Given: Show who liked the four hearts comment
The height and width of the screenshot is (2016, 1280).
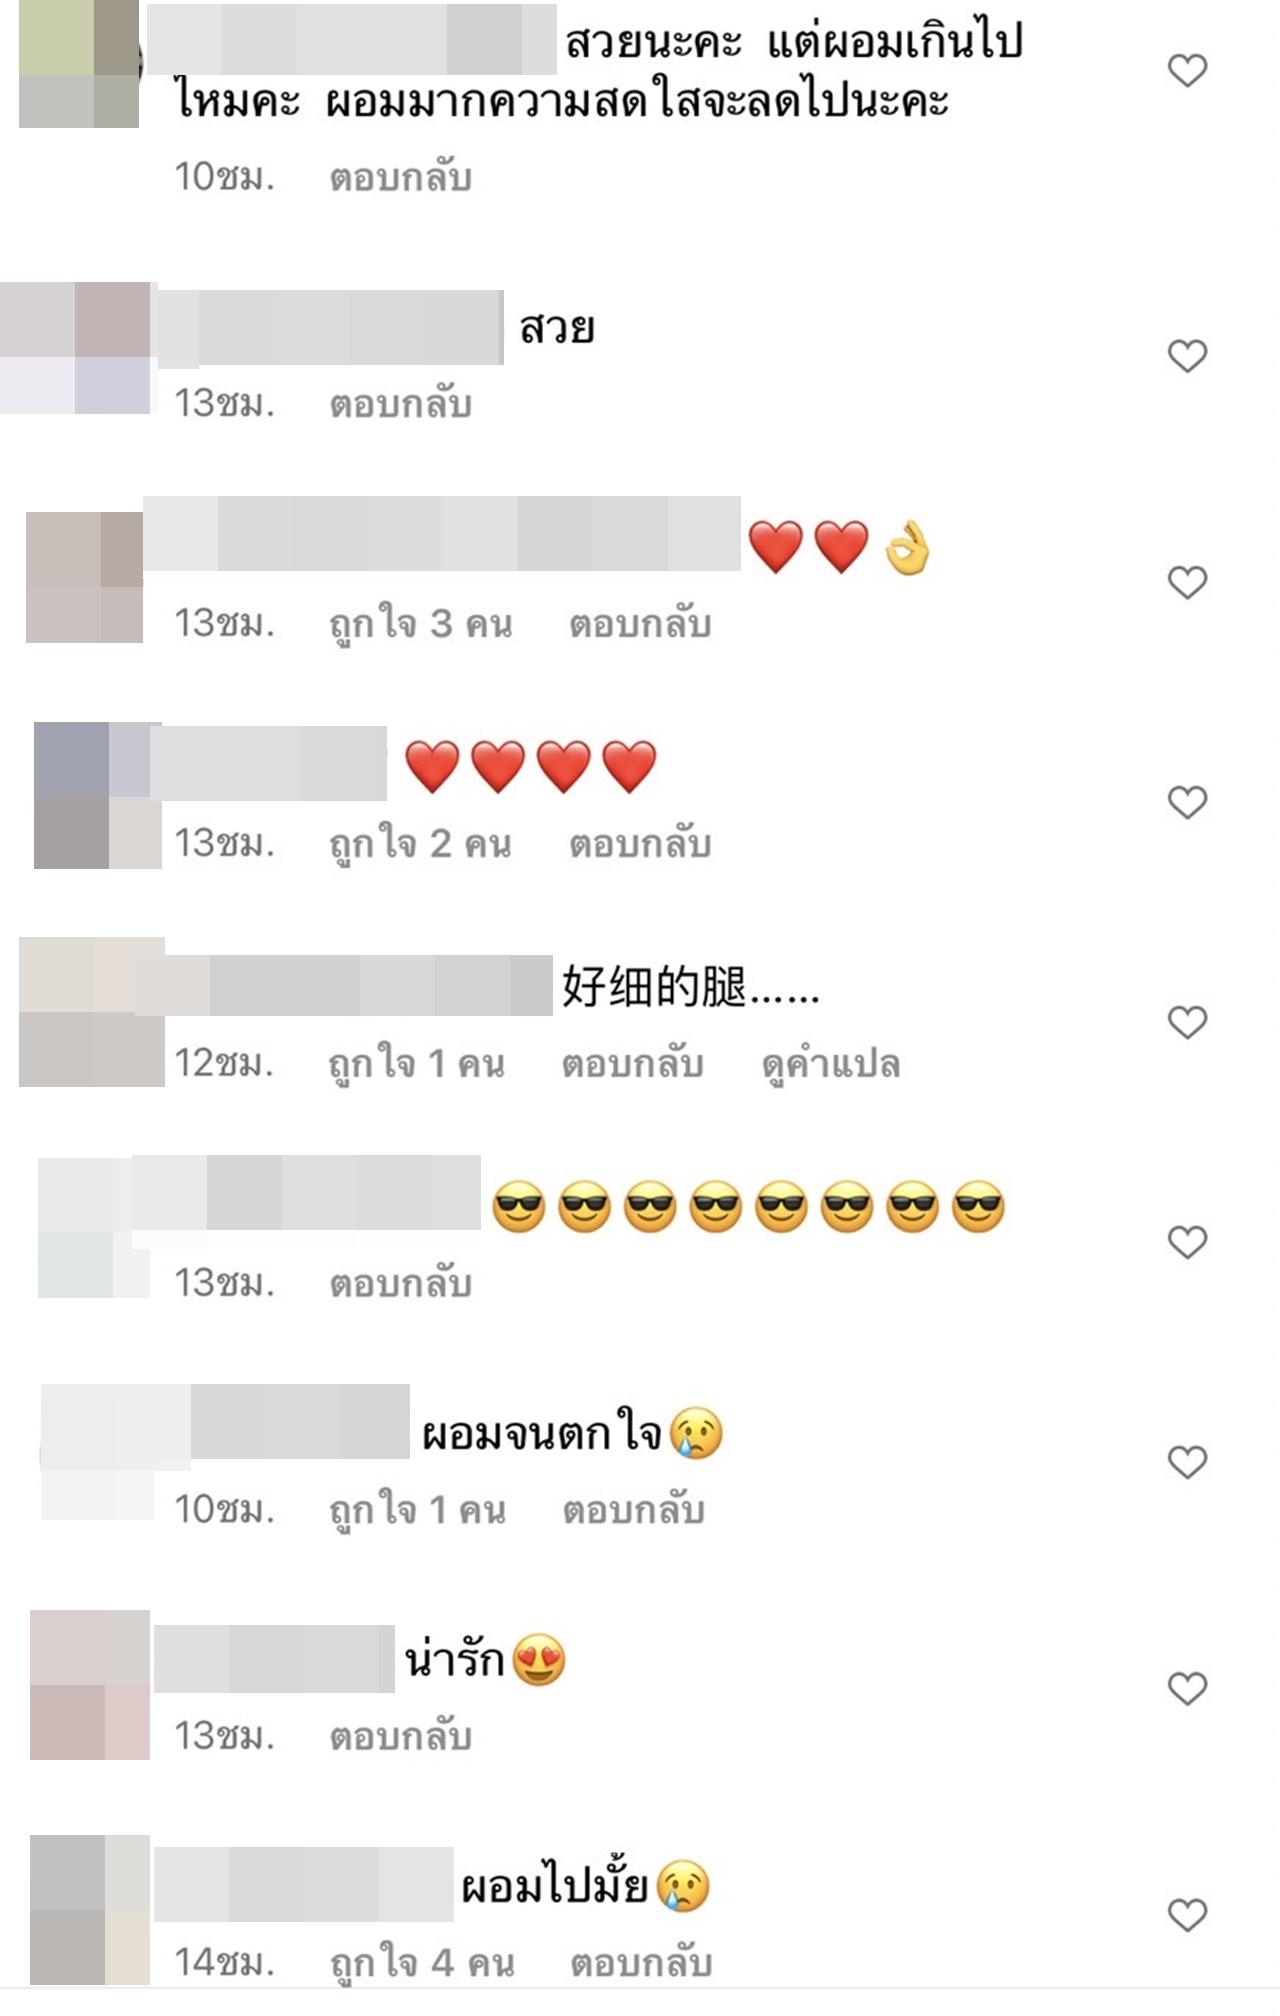Looking at the screenshot, I should point(421,844).
